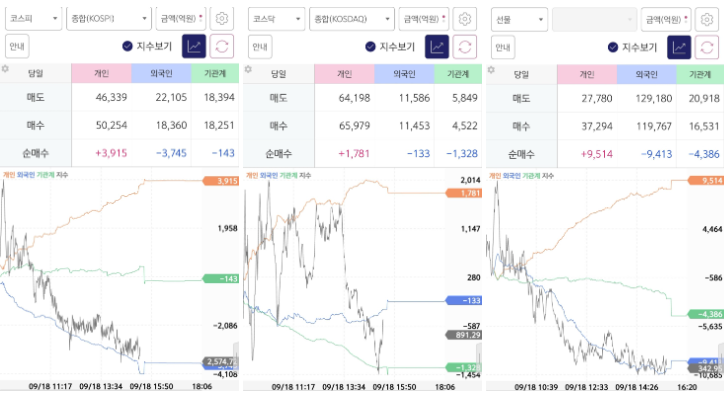This screenshot has height=395, width=727.
Task: Open the 코스피 market dropdown
Action: [x=33, y=19]
